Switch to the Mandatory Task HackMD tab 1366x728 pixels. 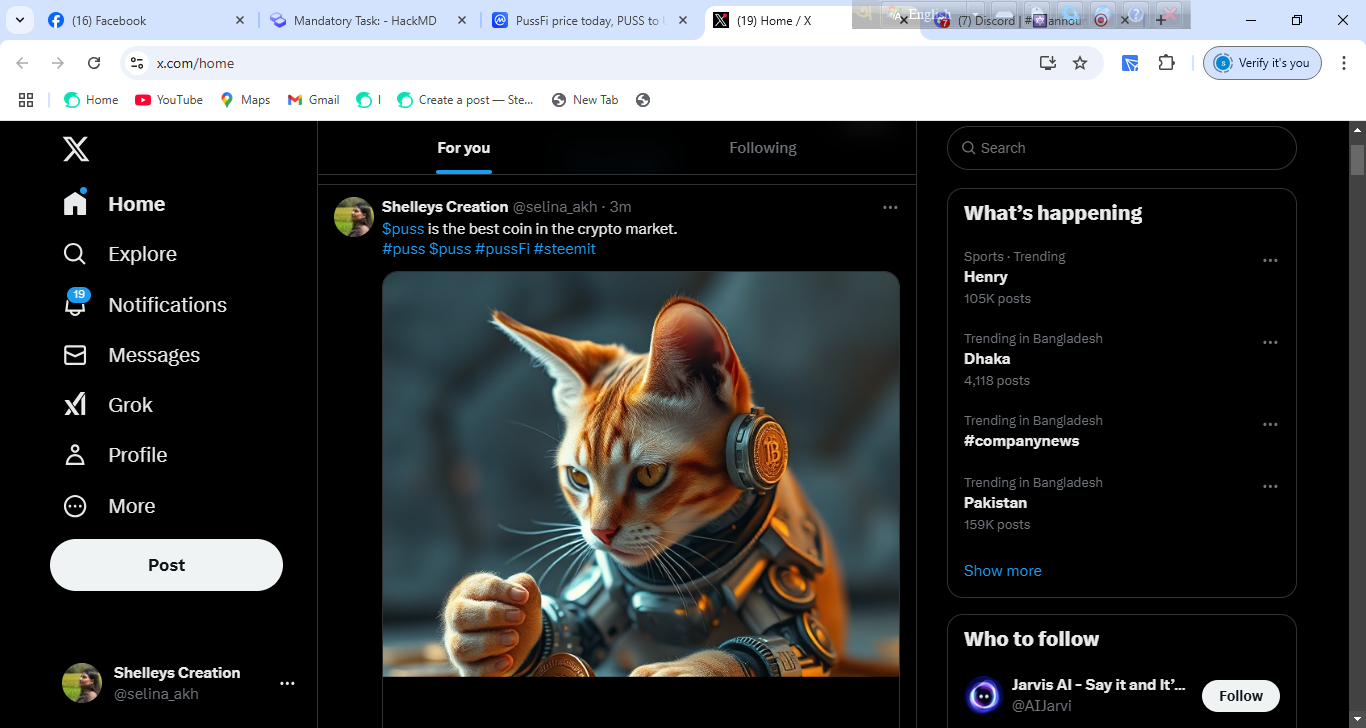click(x=368, y=20)
